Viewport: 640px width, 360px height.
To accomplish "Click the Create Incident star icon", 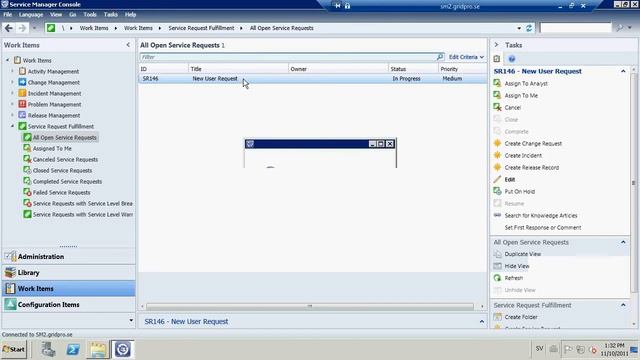I will tap(497, 155).
